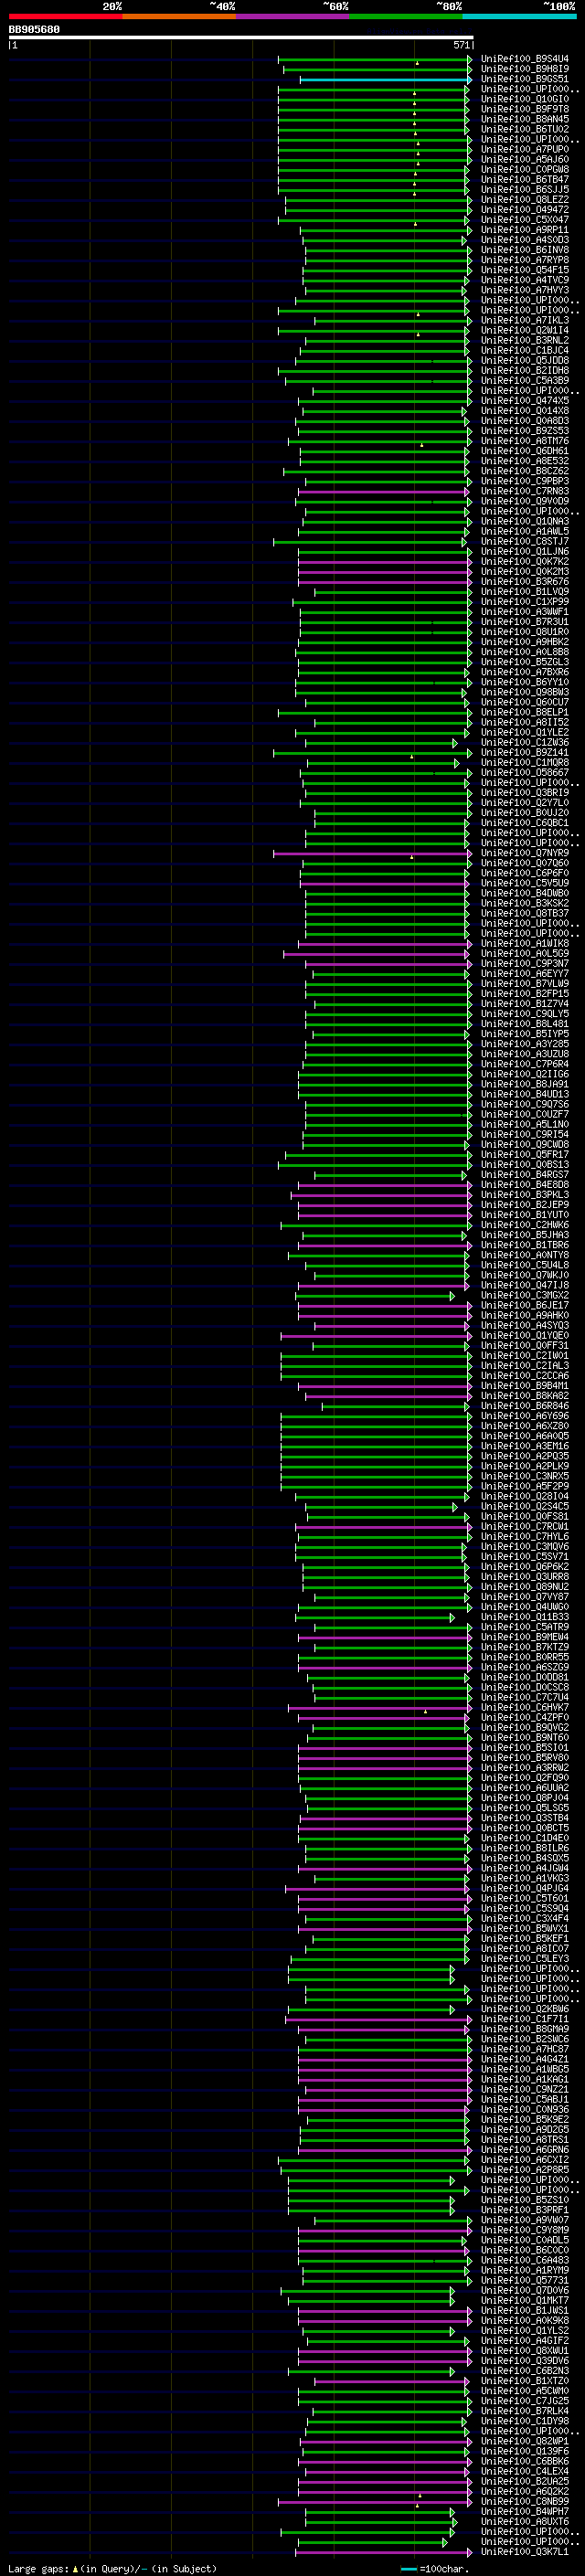The height and width of the screenshot is (2576, 585).
Task: Click the orange ~40% identity legend segment
Action: pyautogui.click(x=179, y=16)
